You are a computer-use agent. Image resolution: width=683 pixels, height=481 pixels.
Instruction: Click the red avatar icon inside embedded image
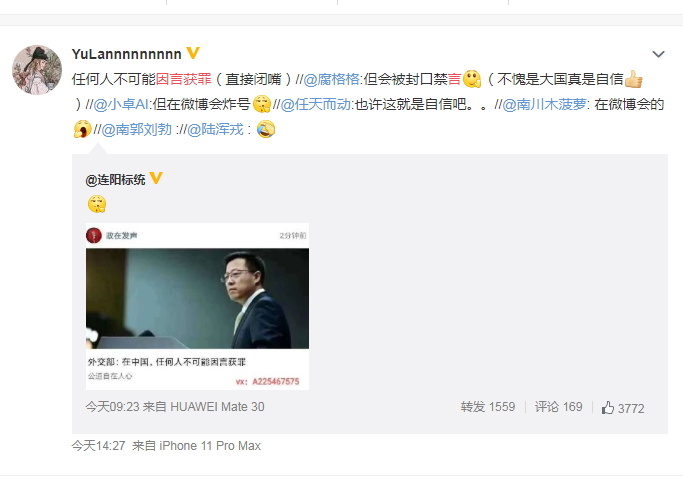[x=94, y=236]
